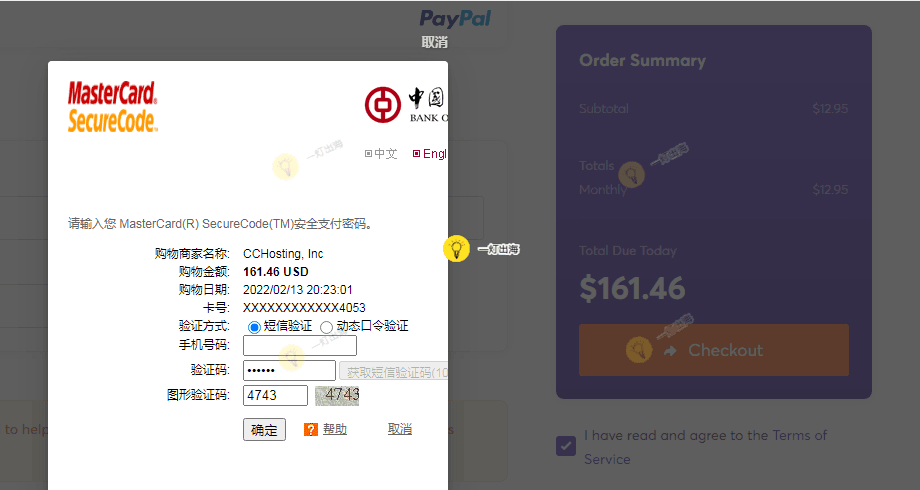Click the yellow lightbulb watermark icon
The width and height of the screenshot is (920, 490).
(x=456, y=249)
